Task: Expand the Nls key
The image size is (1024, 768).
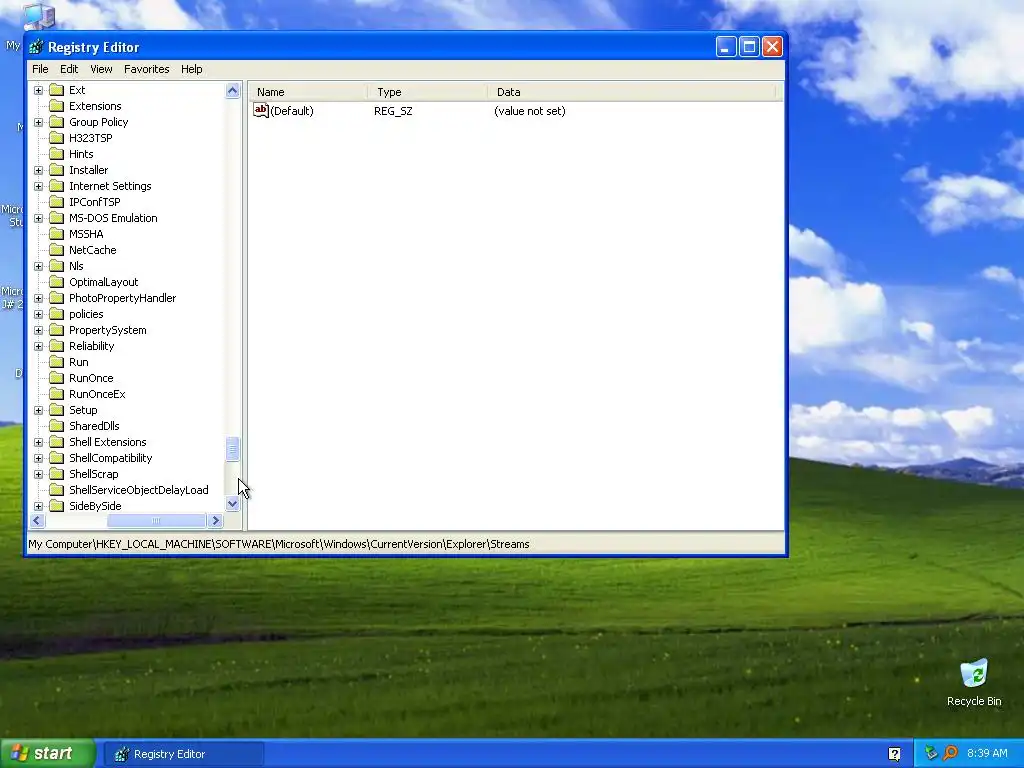Action: tap(39, 266)
